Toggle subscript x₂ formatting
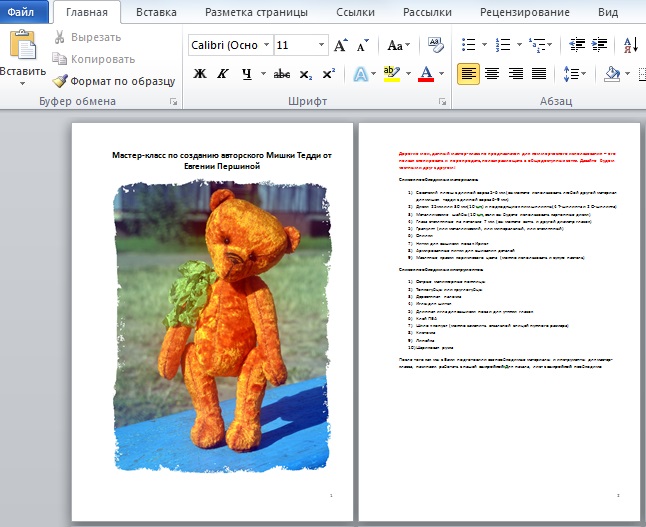The image size is (646, 527). coord(305,74)
